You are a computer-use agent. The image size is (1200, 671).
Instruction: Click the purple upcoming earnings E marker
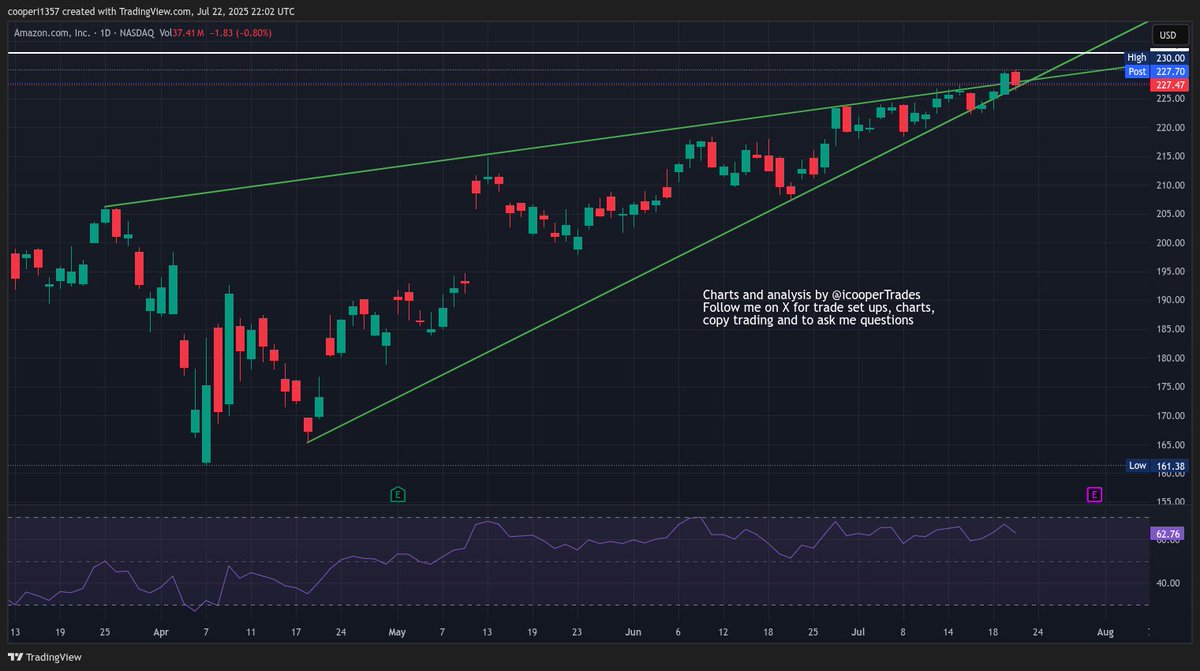[1095, 494]
